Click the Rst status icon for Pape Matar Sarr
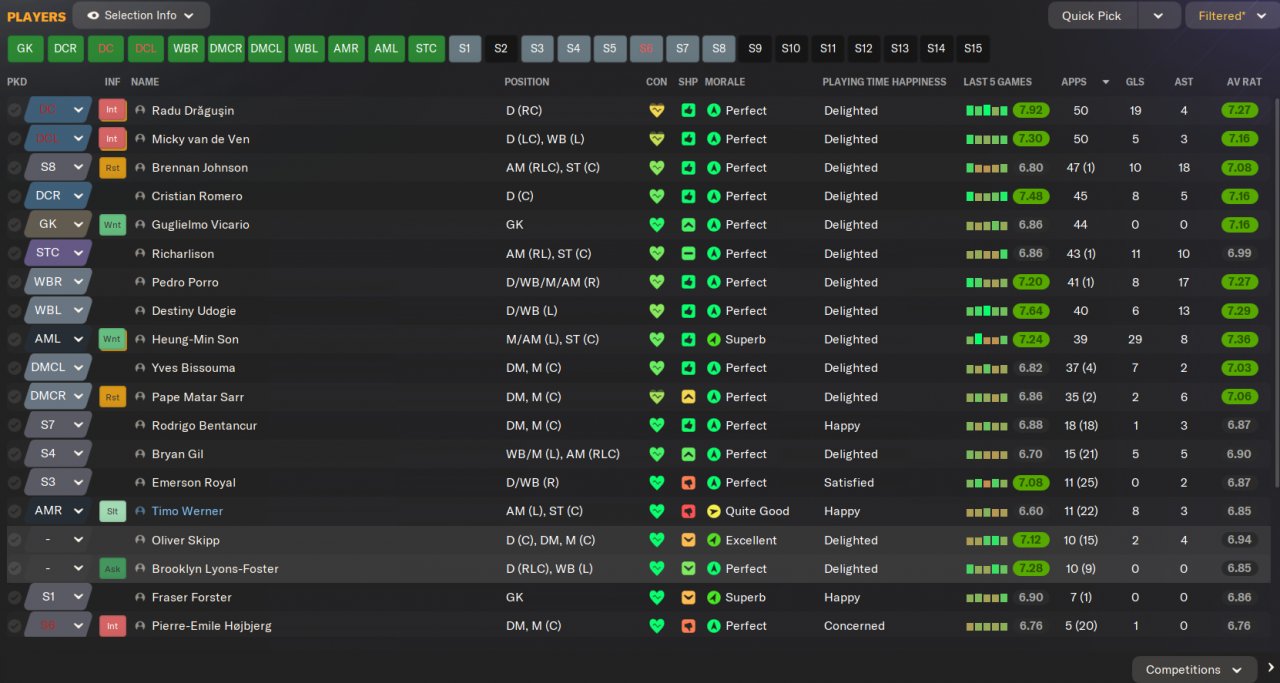This screenshot has width=1280, height=683. point(112,397)
